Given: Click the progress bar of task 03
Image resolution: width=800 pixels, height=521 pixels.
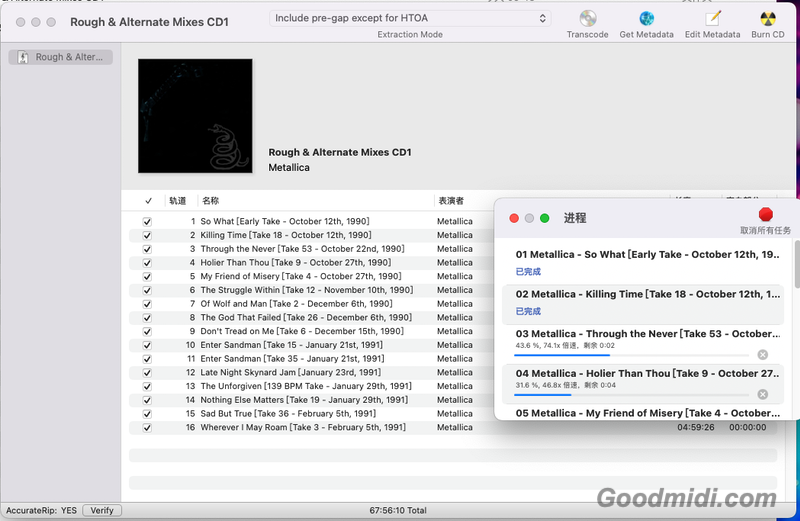Looking at the screenshot, I should point(632,355).
